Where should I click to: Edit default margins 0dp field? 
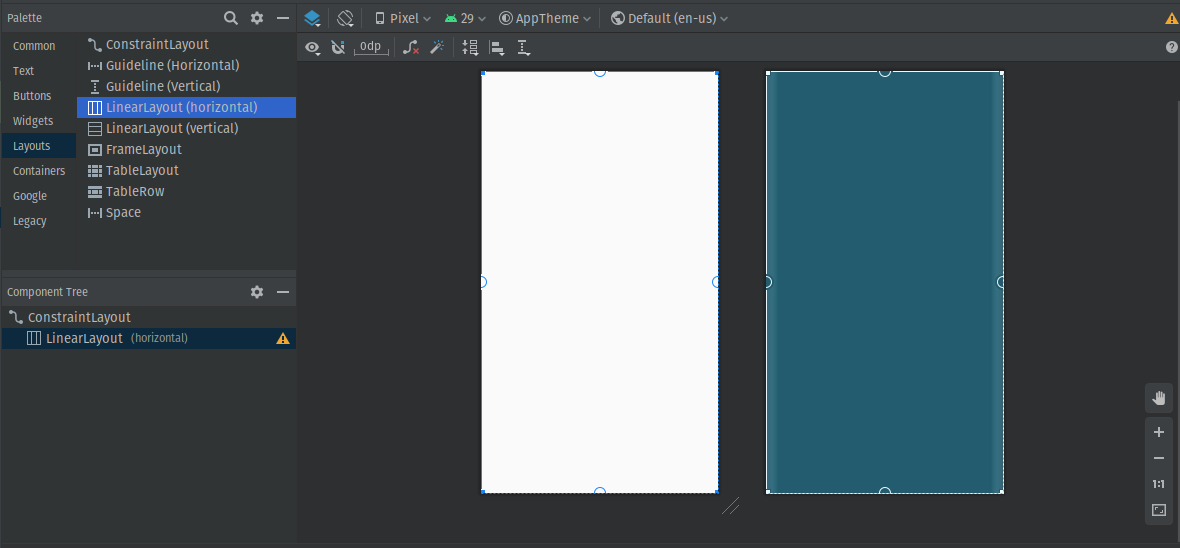click(371, 47)
